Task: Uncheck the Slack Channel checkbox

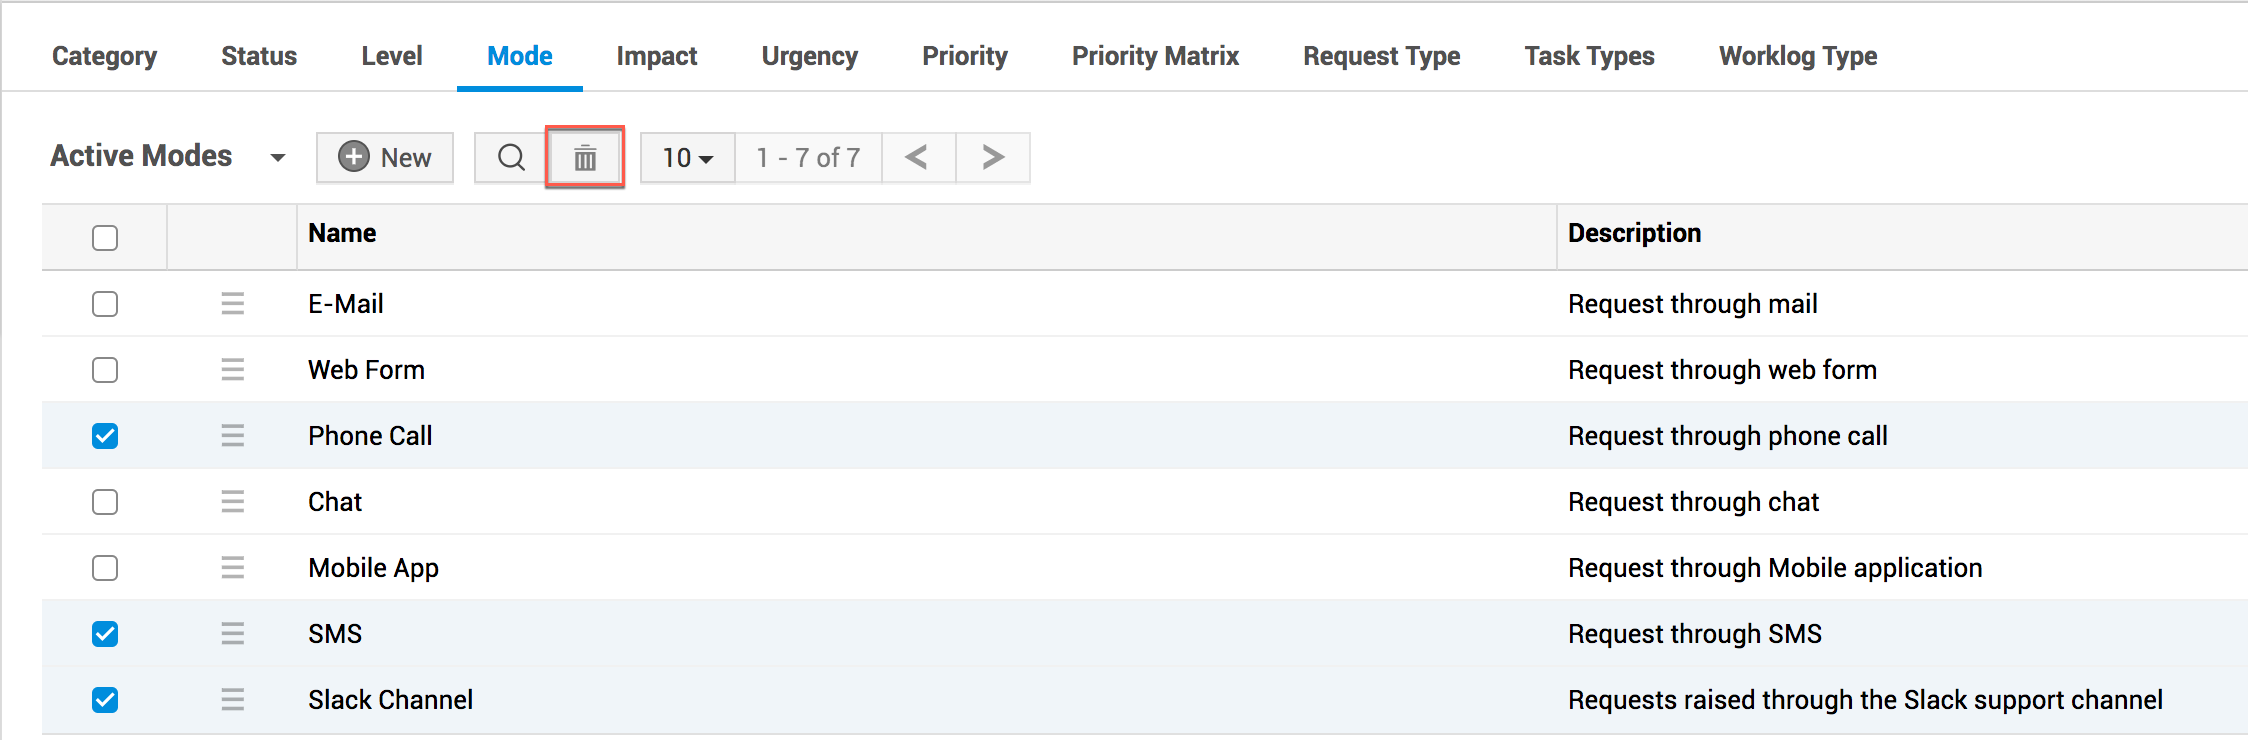Action: pyautogui.click(x=105, y=700)
